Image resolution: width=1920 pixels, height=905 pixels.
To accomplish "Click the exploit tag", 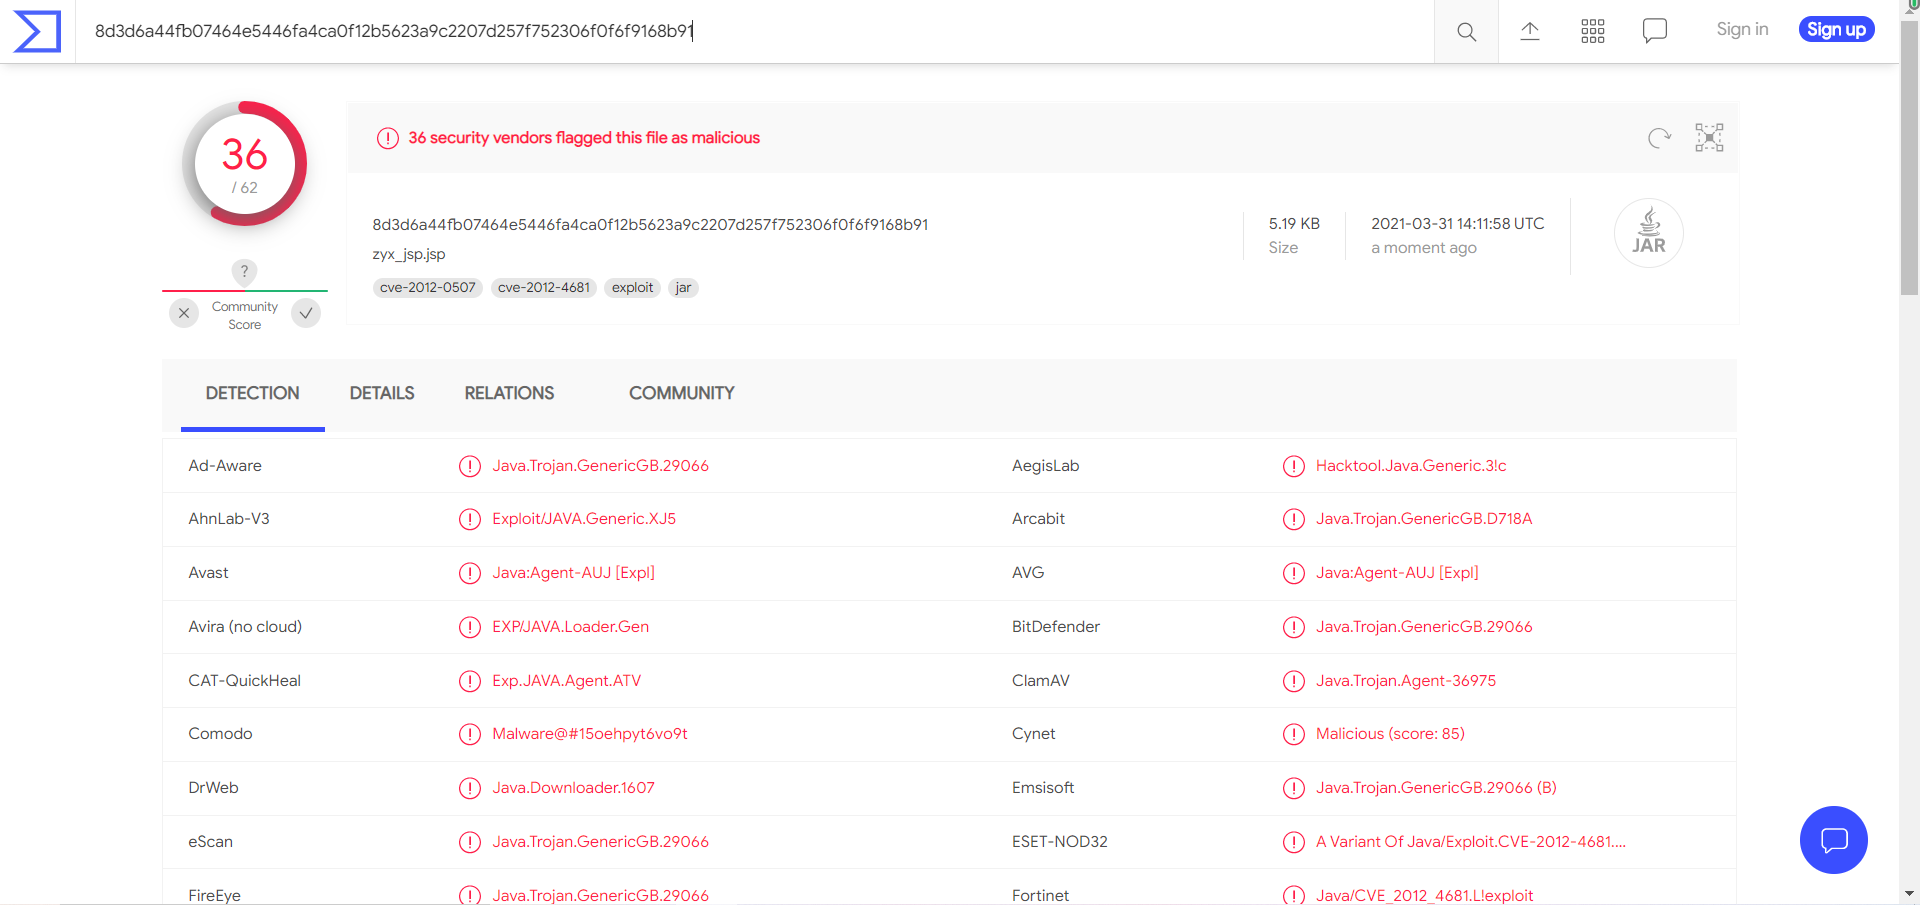I will pyautogui.click(x=632, y=288).
